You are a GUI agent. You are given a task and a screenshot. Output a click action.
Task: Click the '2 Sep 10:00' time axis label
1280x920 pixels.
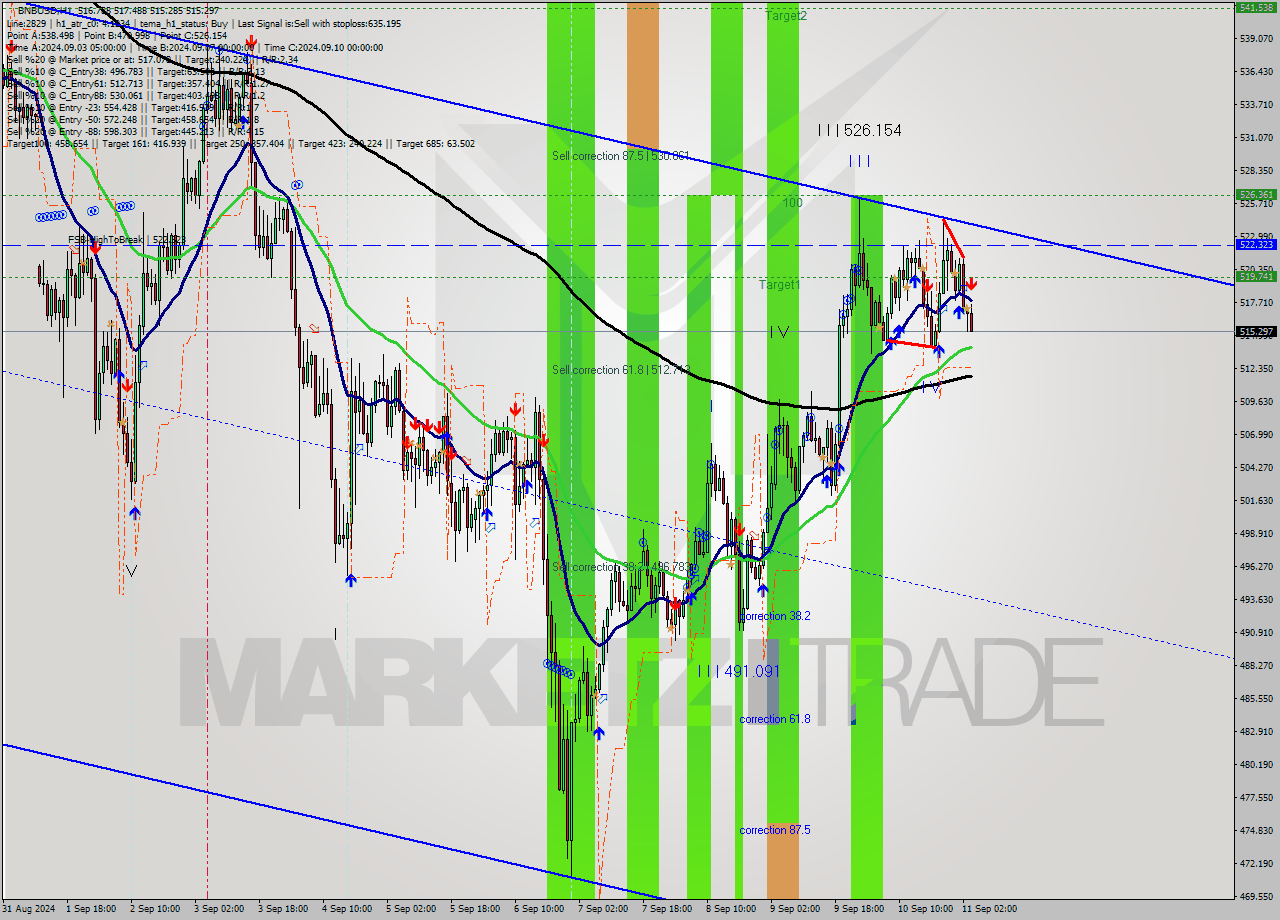click(154, 909)
